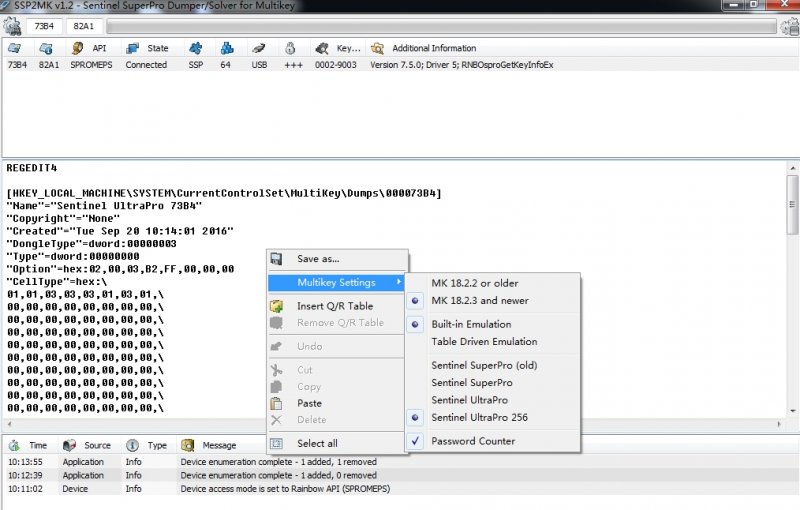Select MK 18.2.3 and newer option
800x510 pixels.
[x=493, y=300]
